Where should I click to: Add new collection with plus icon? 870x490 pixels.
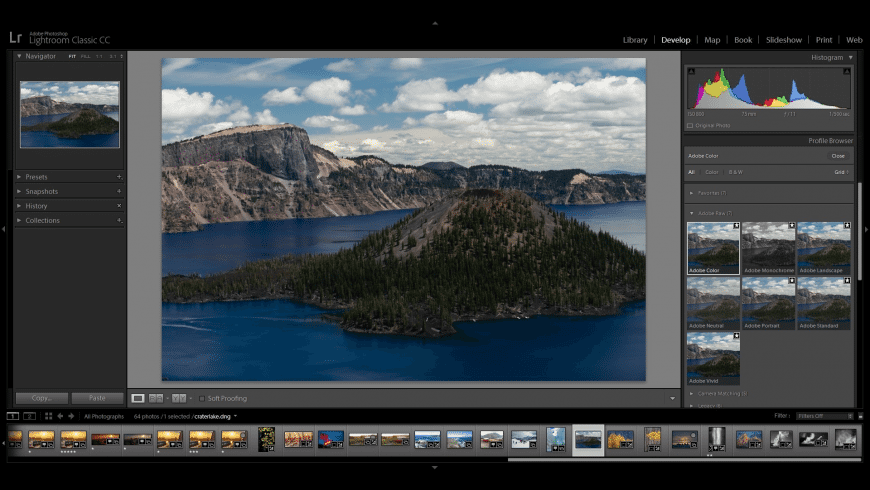119,220
